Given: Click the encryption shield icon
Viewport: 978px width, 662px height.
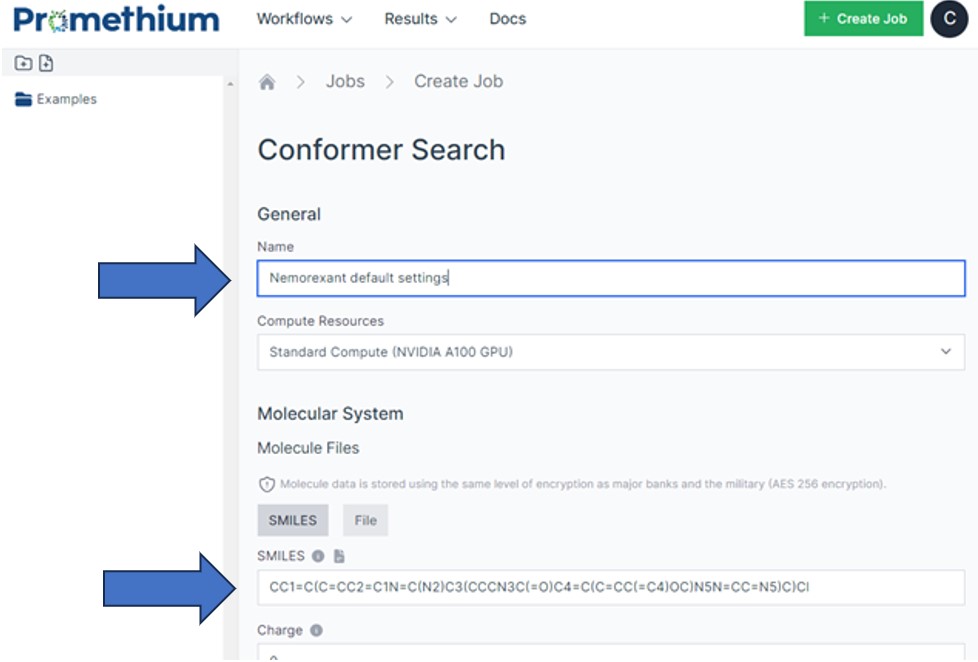Looking at the screenshot, I should pos(267,484).
